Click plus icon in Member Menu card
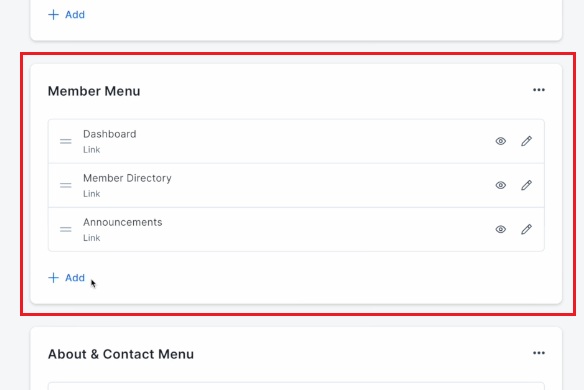584x390 pixels. [53, 278]
